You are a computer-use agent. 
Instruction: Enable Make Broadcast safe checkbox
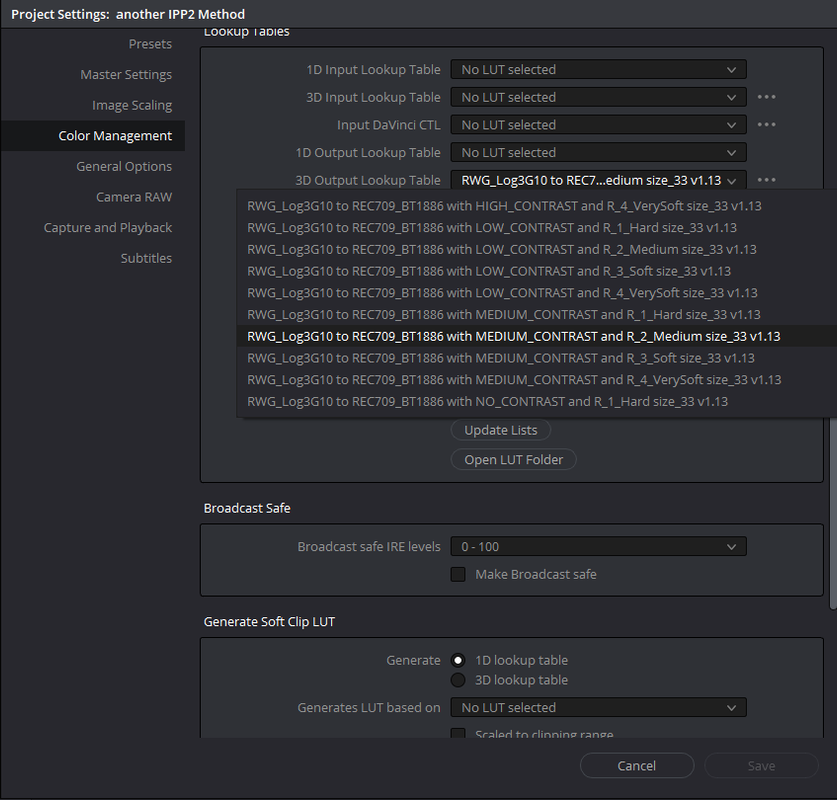pyautogui.click(x=458, y=574)
